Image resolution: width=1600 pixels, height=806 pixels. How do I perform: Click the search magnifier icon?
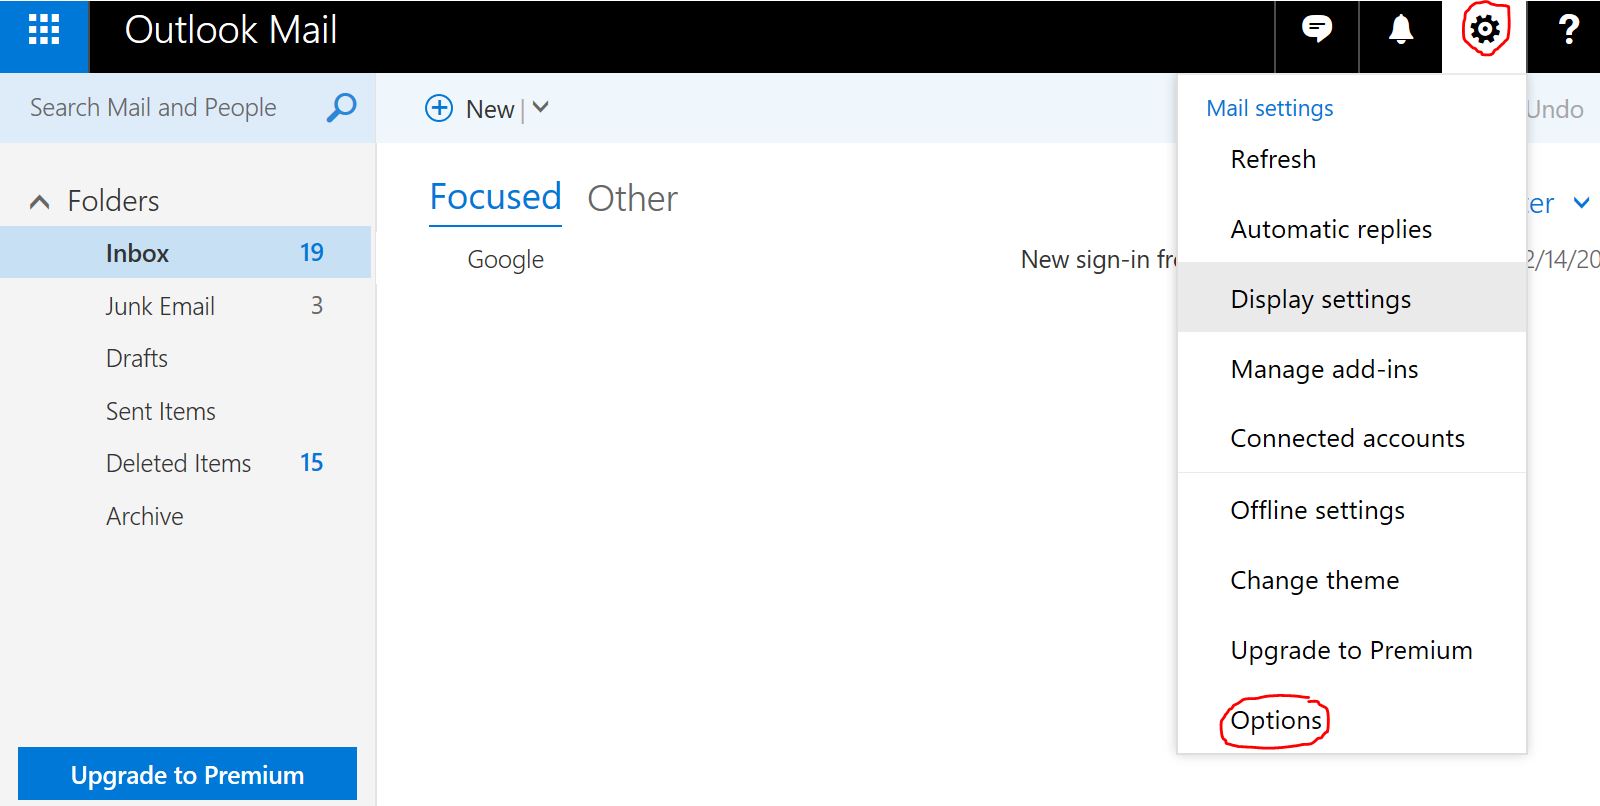tap(341, 107)
